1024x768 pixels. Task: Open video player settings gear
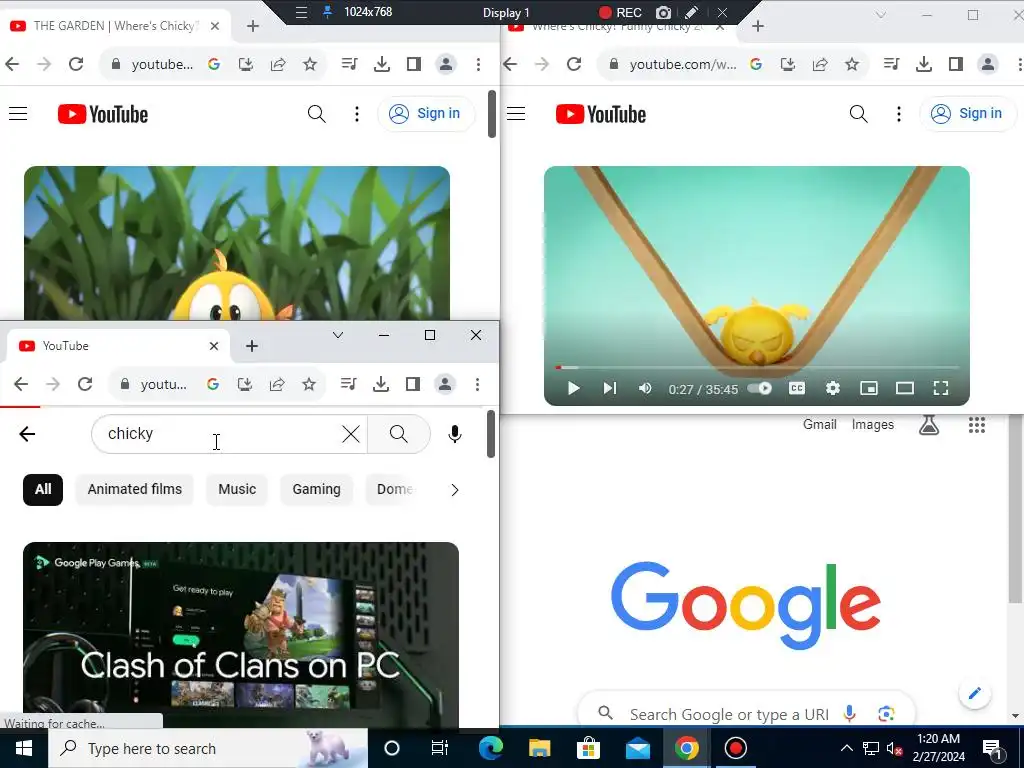[833, 389]
